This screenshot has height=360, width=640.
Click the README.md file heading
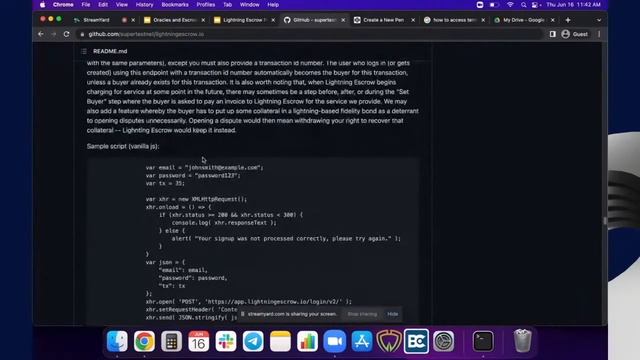110,51
